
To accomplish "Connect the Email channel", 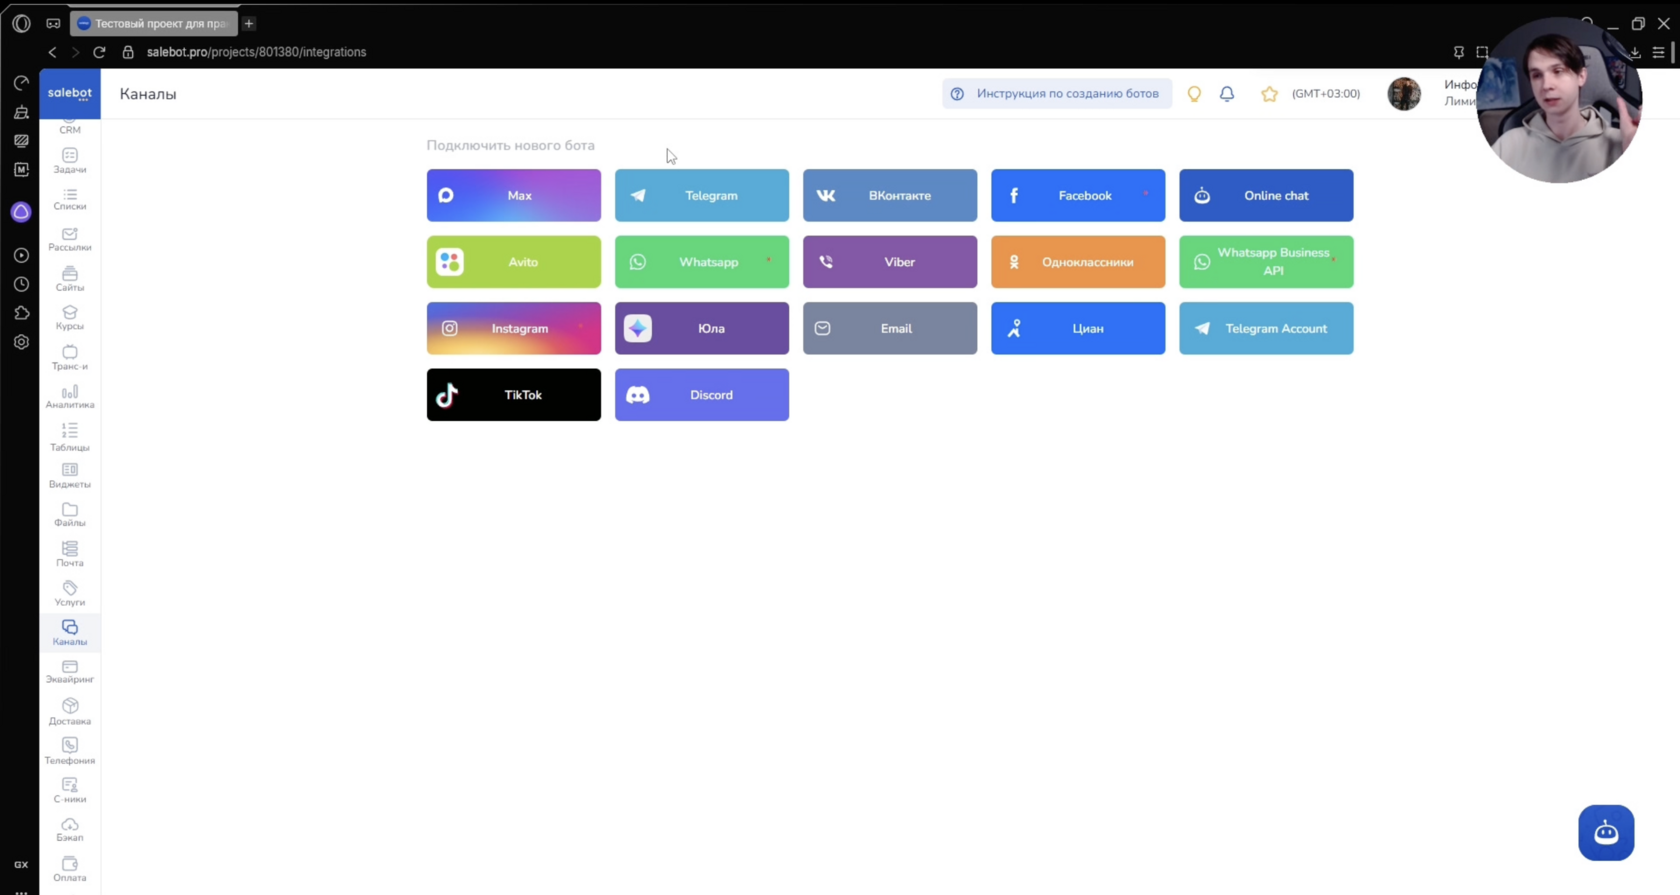I will 890,328.
